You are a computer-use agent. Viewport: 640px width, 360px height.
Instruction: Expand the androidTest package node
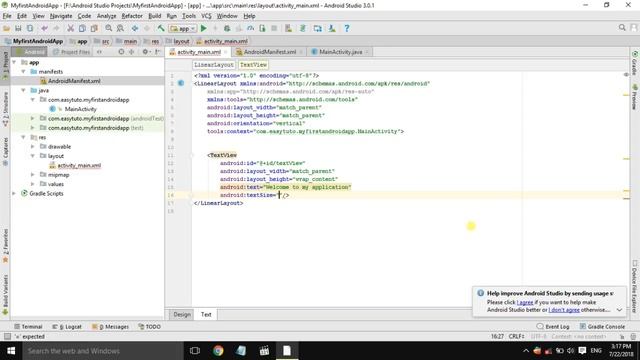point(33,118)
